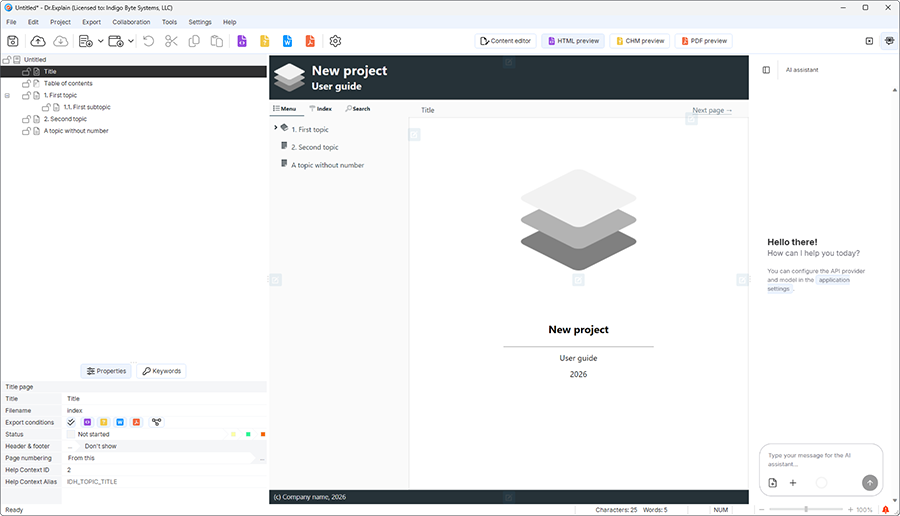Click the sidebar layout icon beside AI assistant label
The image size is (900, 516).
pyautogui.click(x=766, y=70)
